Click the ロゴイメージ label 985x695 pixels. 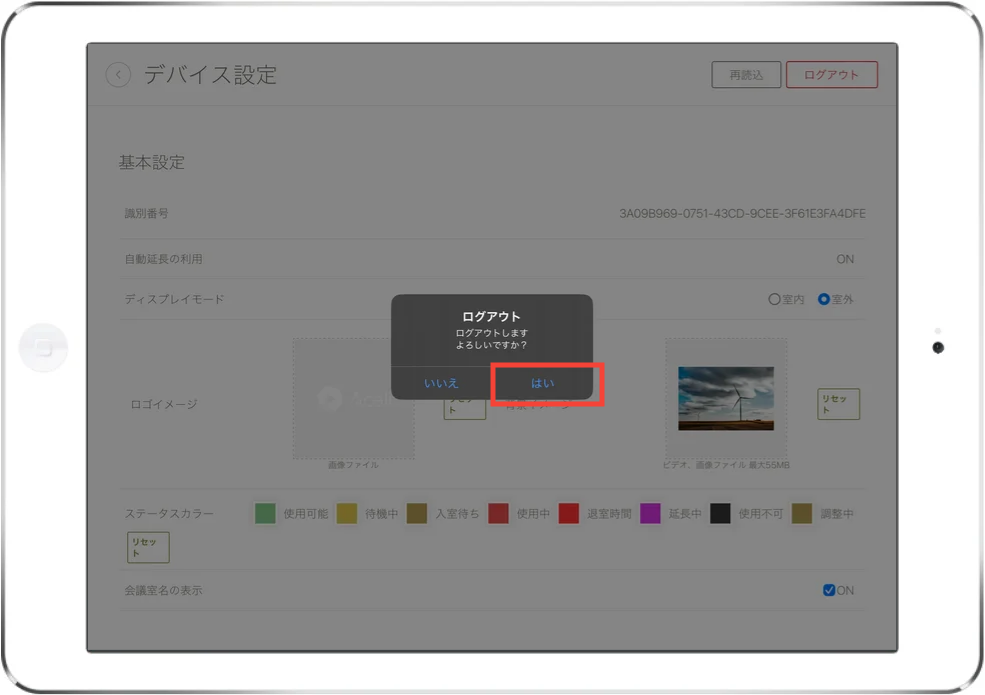tap(164, 404)
